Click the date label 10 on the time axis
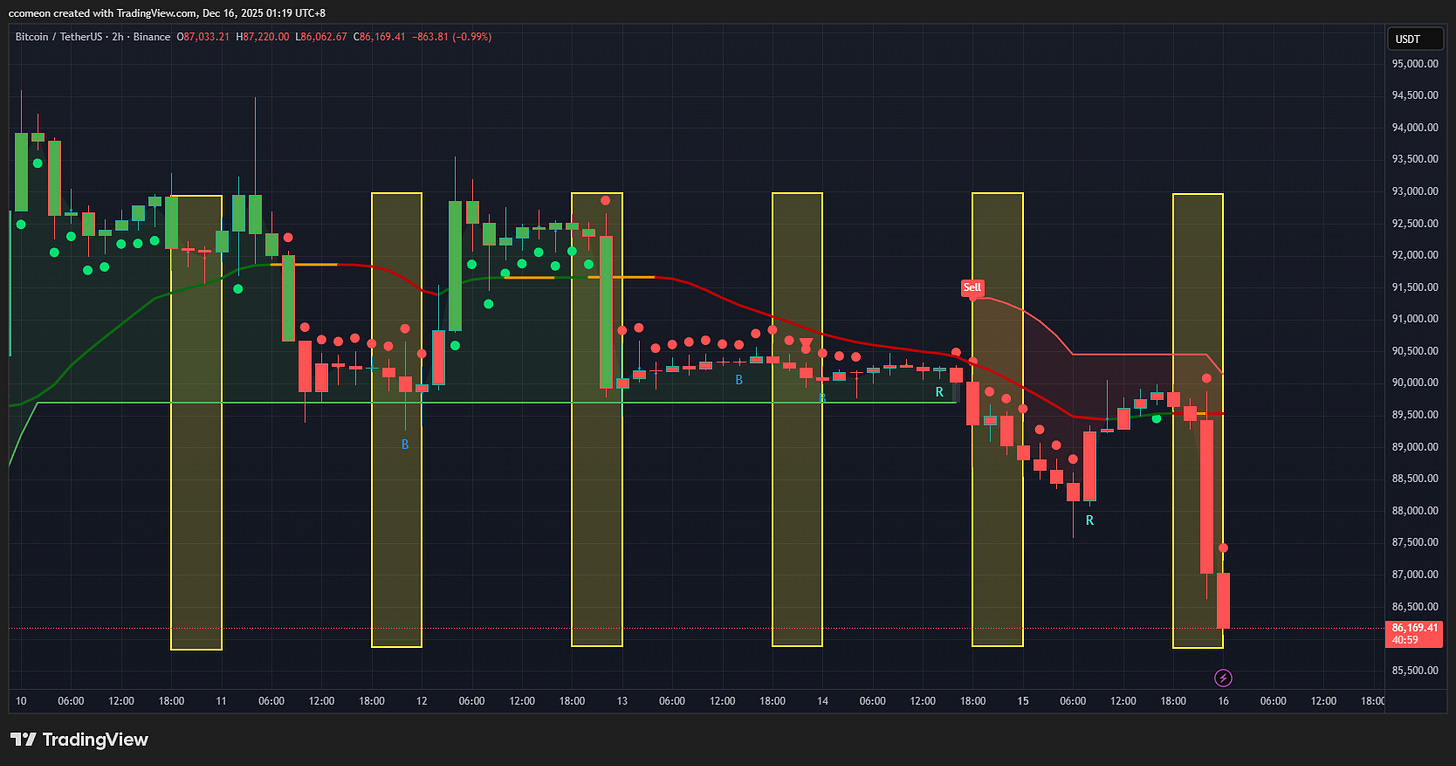Image resolution: width=1456 pixels, height=766 pixels. 21,702
